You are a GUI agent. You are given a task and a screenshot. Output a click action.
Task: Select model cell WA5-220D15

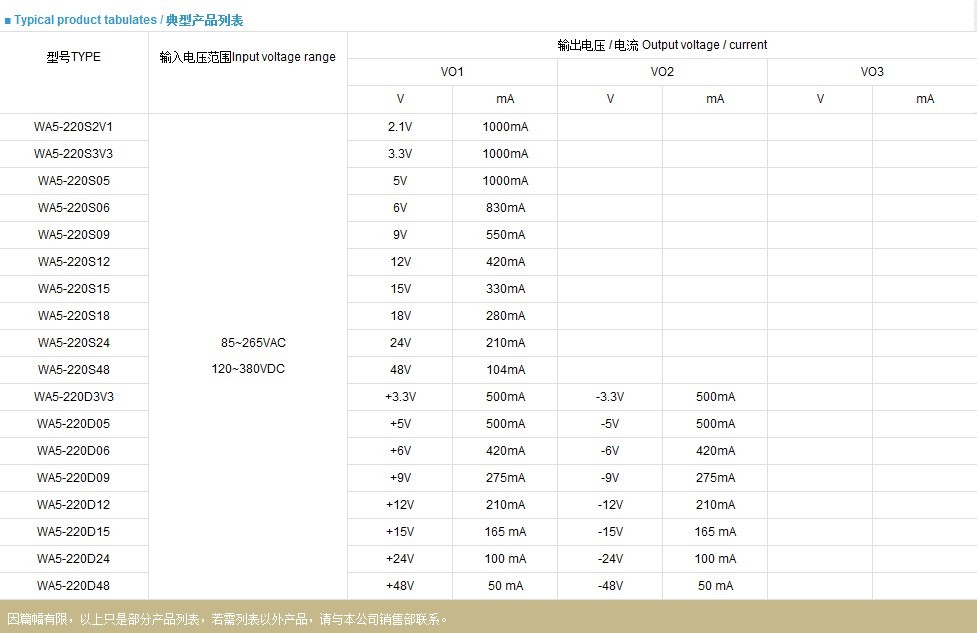(74, 531)
